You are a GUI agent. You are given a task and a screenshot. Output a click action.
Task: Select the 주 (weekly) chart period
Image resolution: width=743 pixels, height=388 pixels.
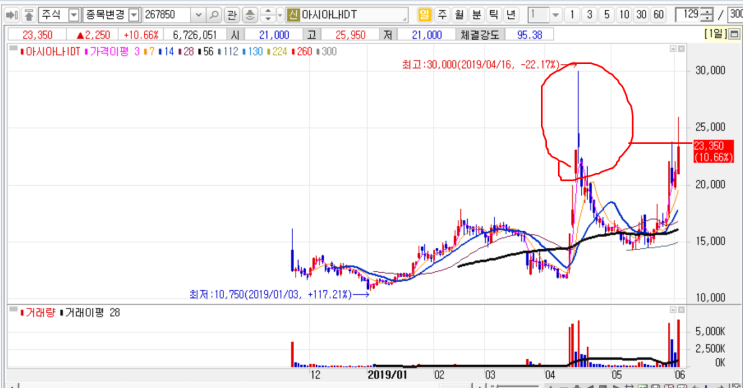click(442, 15)
